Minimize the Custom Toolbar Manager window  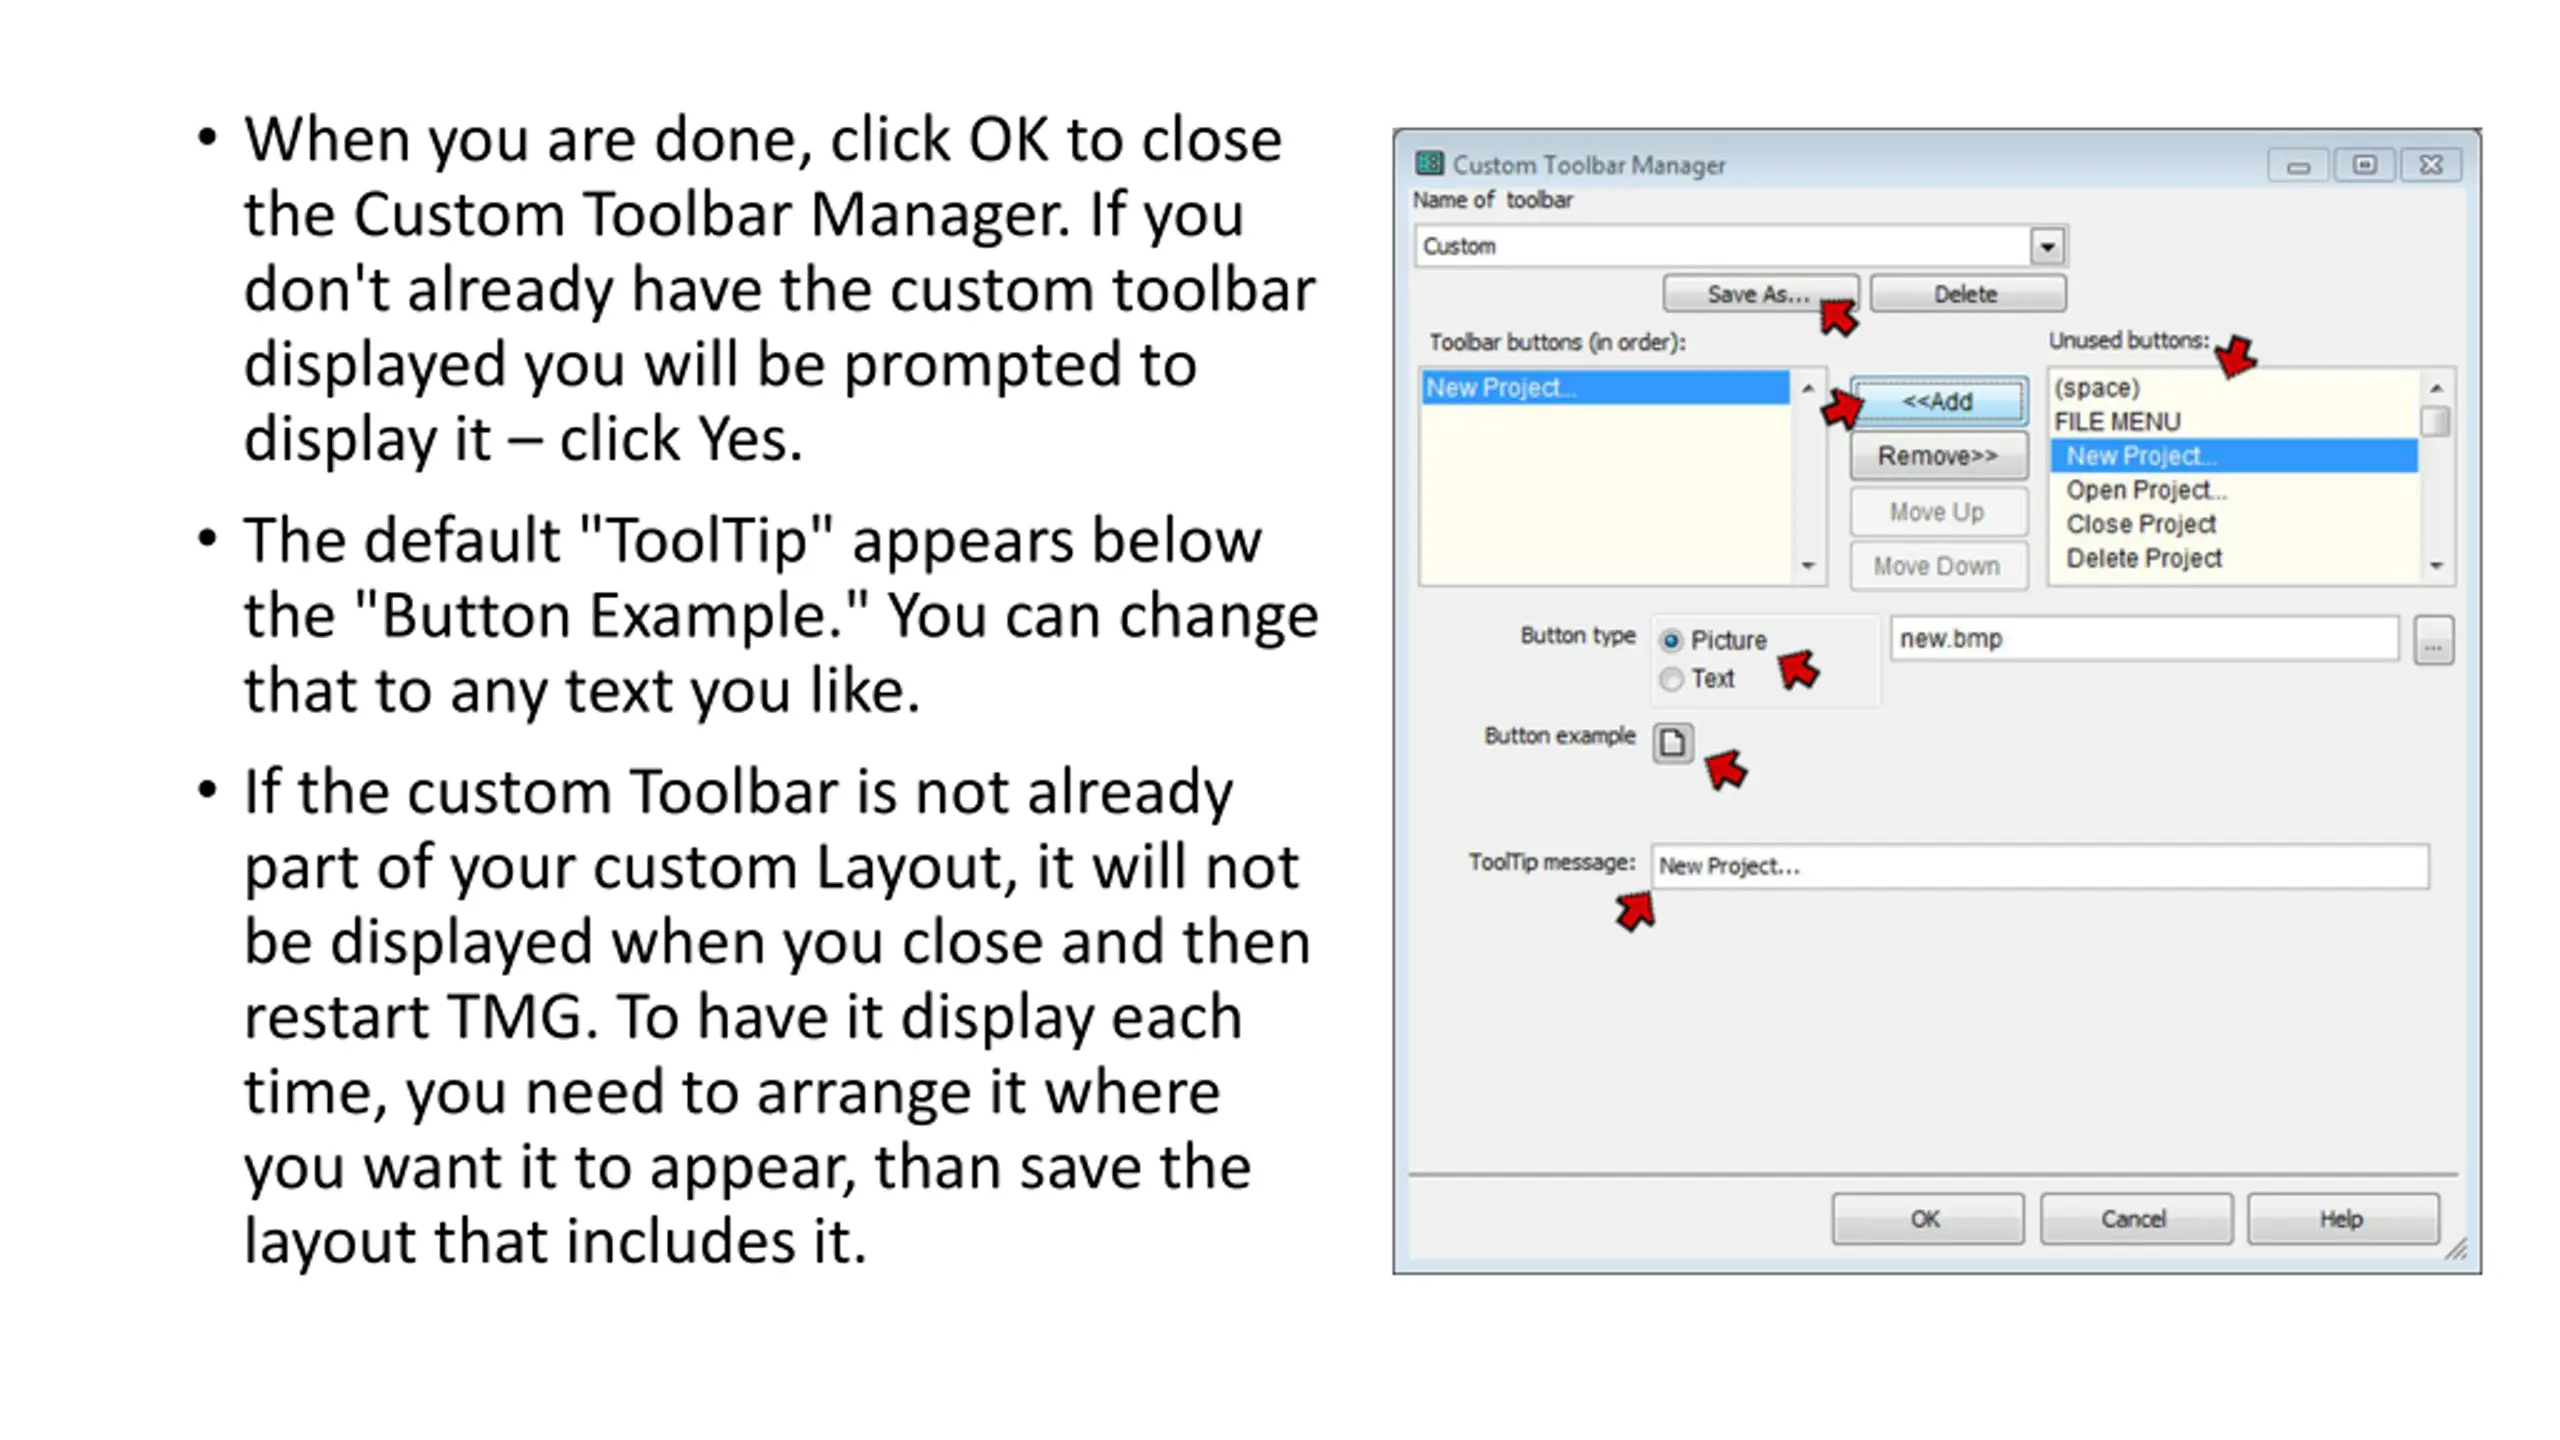point(2298,165)
